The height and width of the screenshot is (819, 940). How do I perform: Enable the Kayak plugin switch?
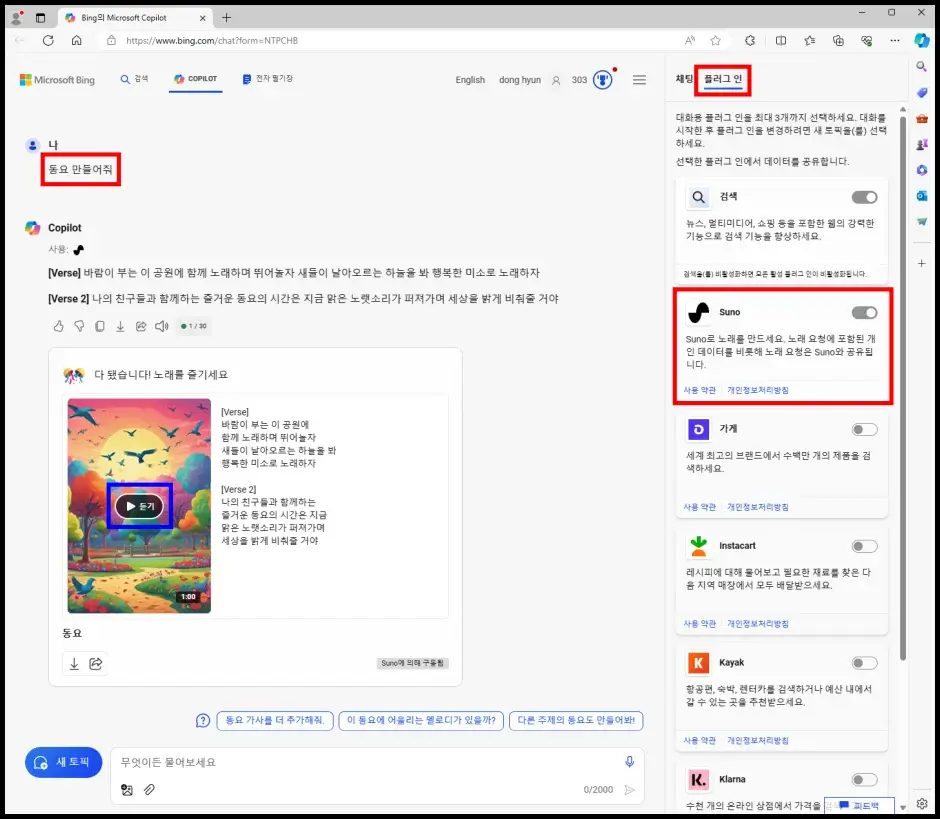864,663
